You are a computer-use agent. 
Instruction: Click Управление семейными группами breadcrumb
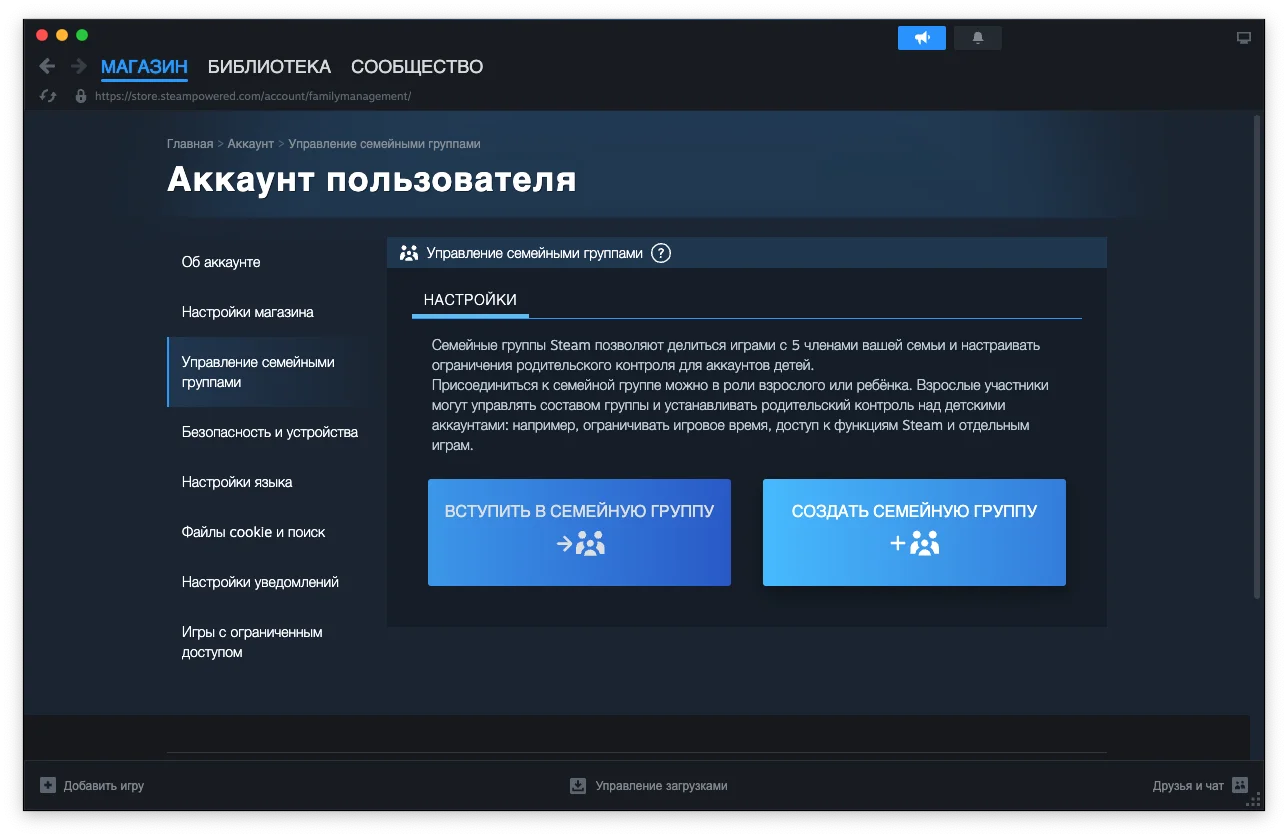(x=385, y=144)
